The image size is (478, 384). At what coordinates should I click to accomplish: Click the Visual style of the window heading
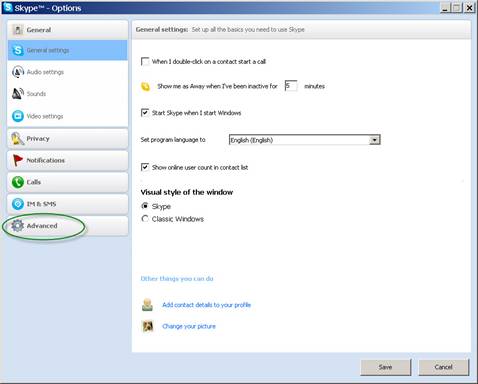pyautogui.click(x=187, y=192)
